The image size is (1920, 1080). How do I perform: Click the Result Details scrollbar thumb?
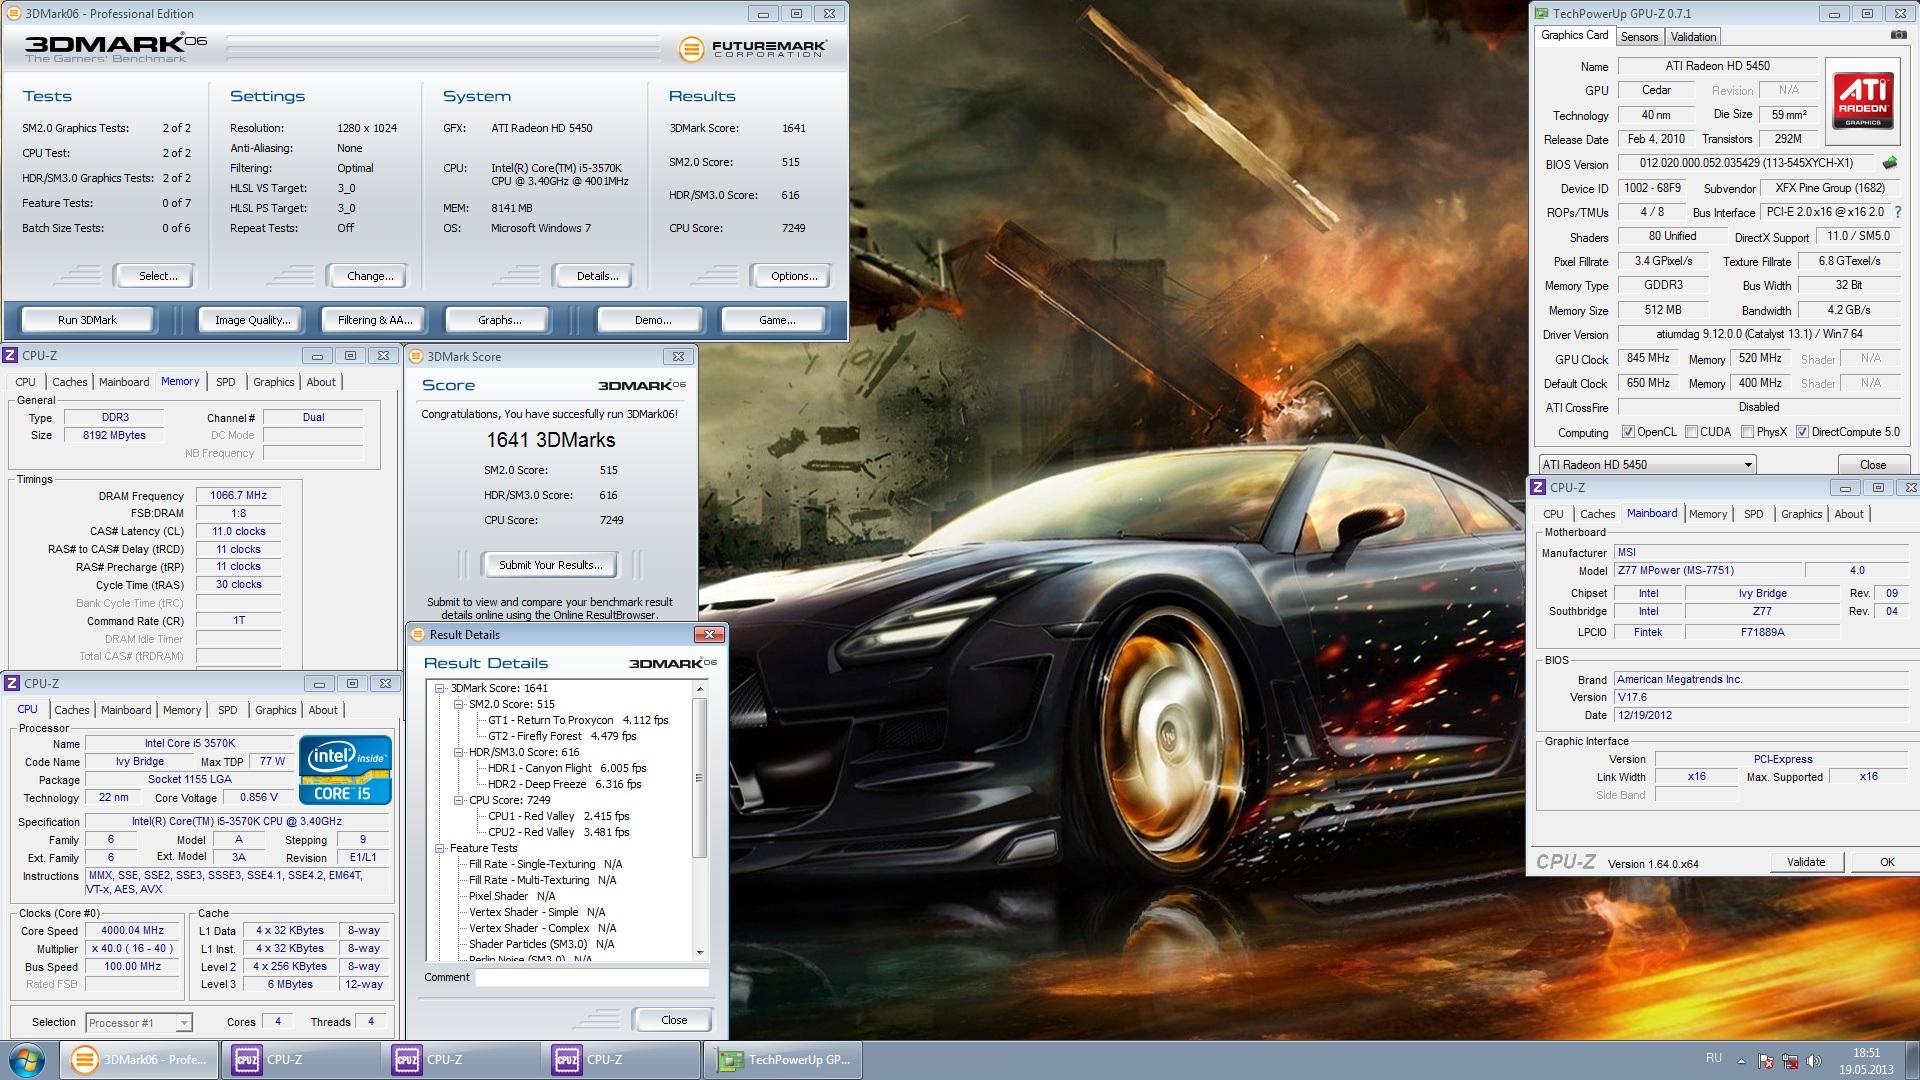[x=699, y=778]
